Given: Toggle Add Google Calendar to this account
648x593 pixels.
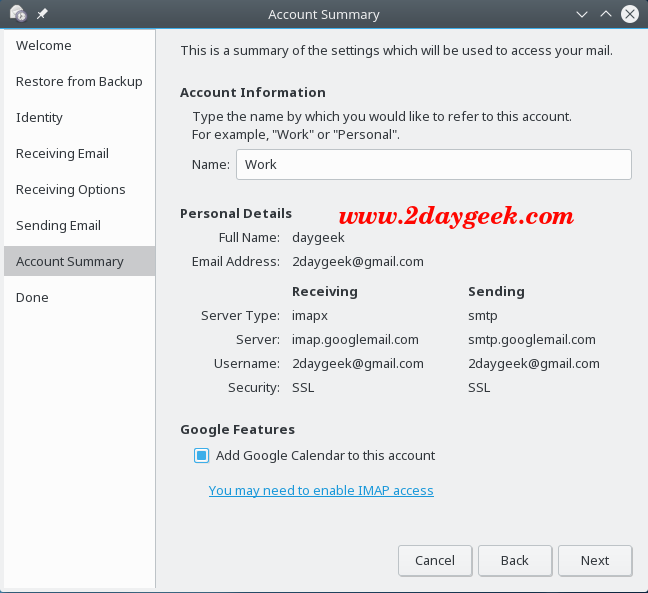Looking at the screenshot, I should pos(202,455).
